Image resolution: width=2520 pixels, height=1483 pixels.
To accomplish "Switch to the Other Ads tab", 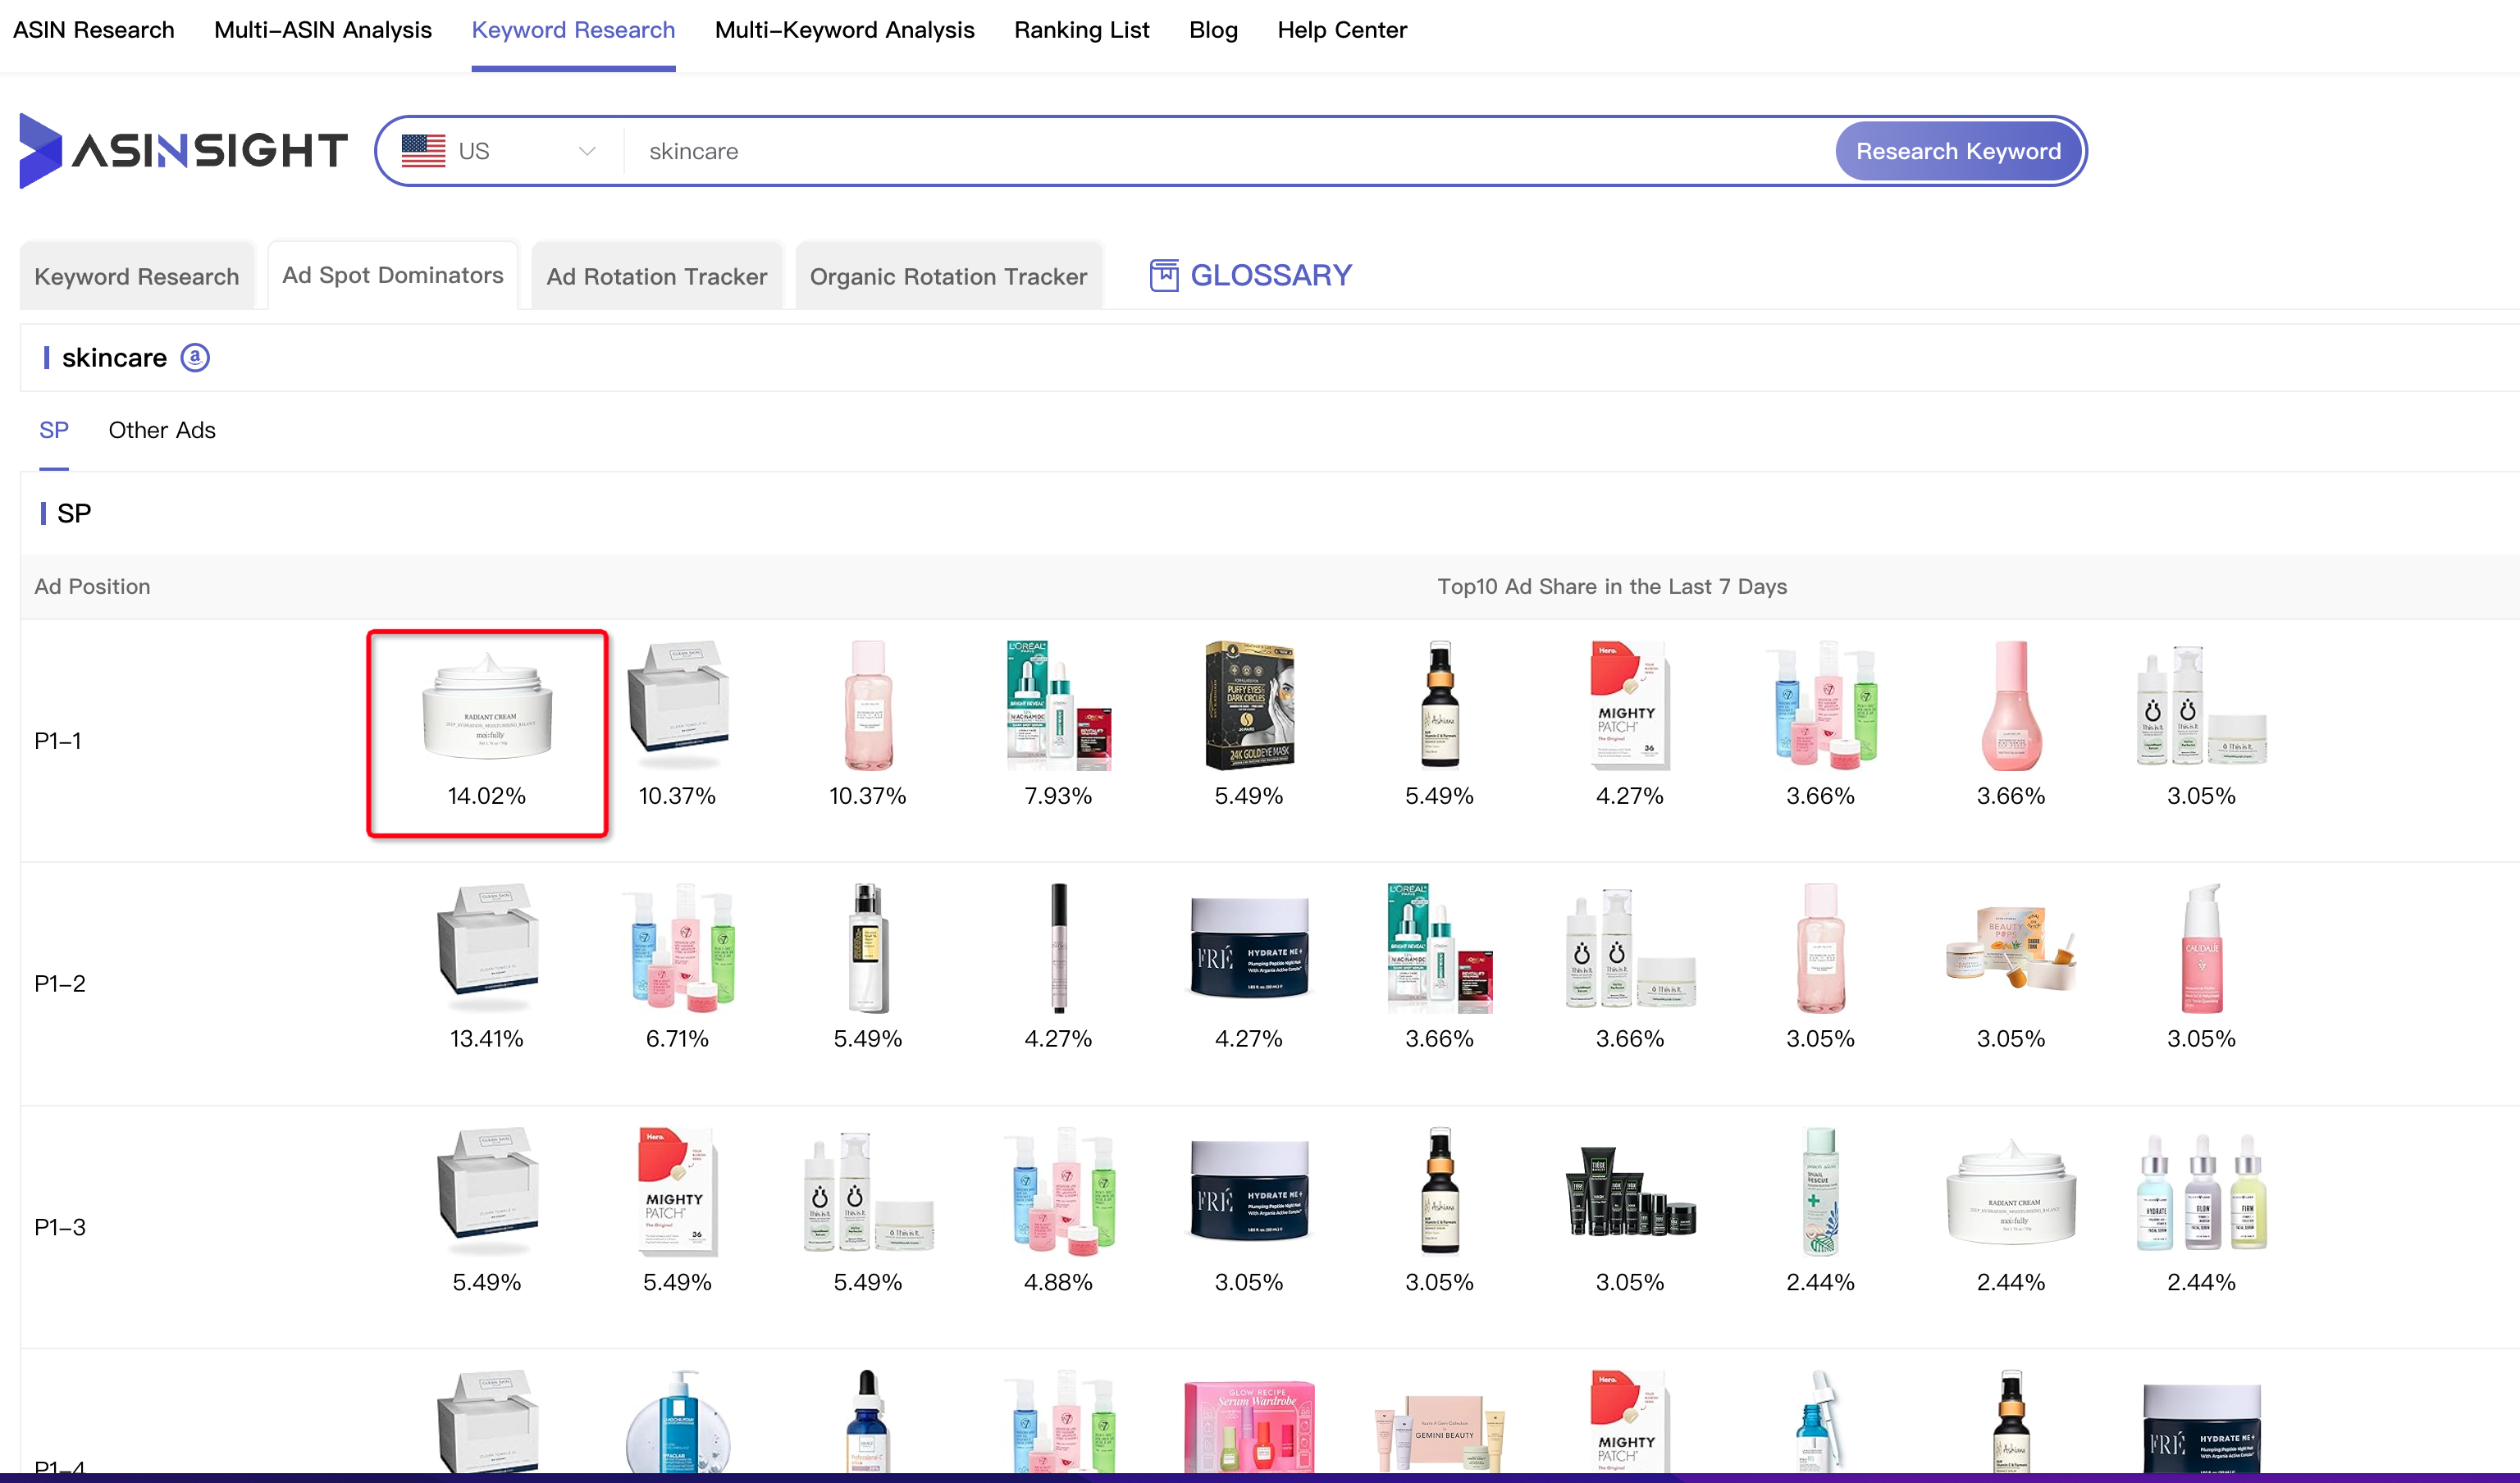I will pyautogui.click(x=162, y=430).
